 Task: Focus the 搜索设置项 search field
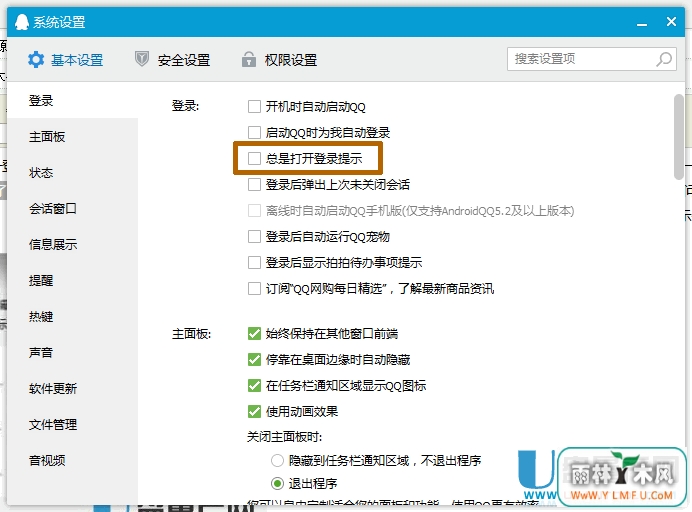pyautogui.click(x=592, y=59)
